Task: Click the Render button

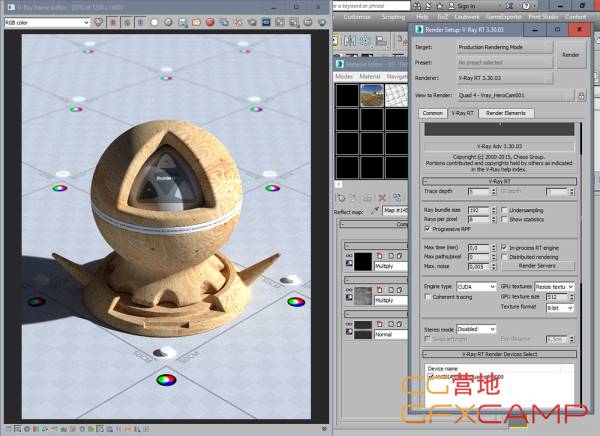Action: pos(571,55)
